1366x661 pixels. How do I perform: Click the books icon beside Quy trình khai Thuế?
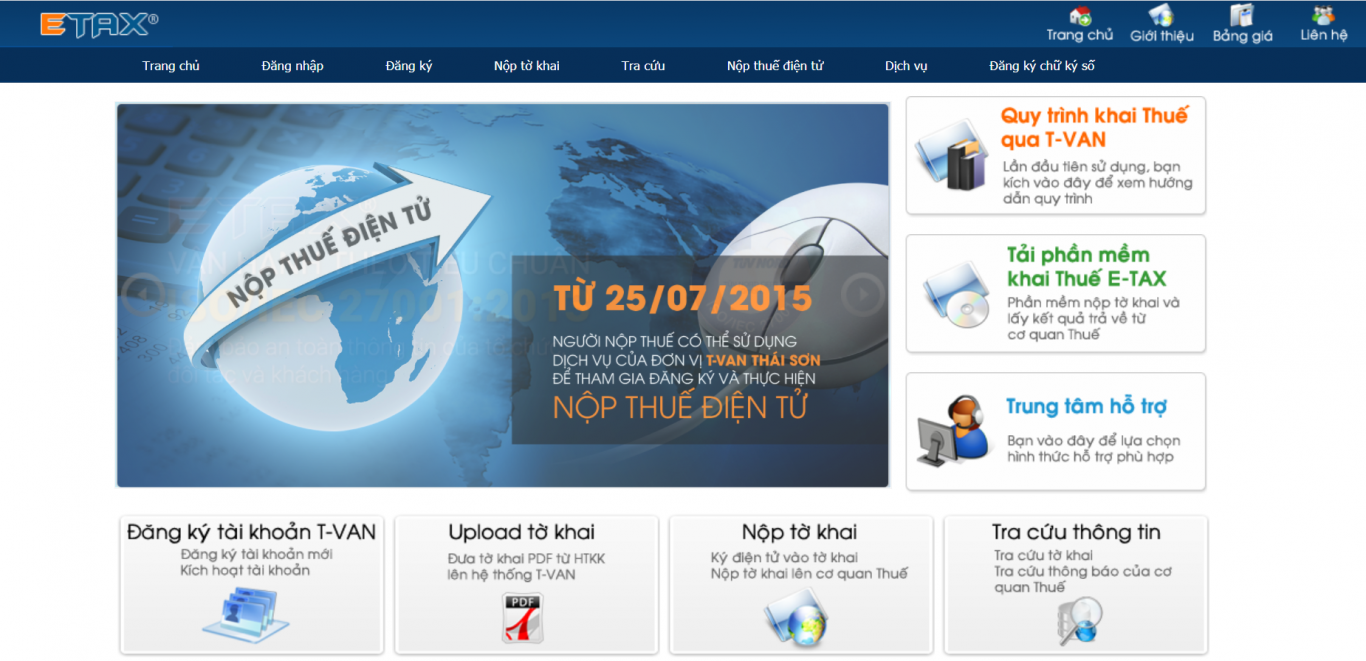point(952,157)
